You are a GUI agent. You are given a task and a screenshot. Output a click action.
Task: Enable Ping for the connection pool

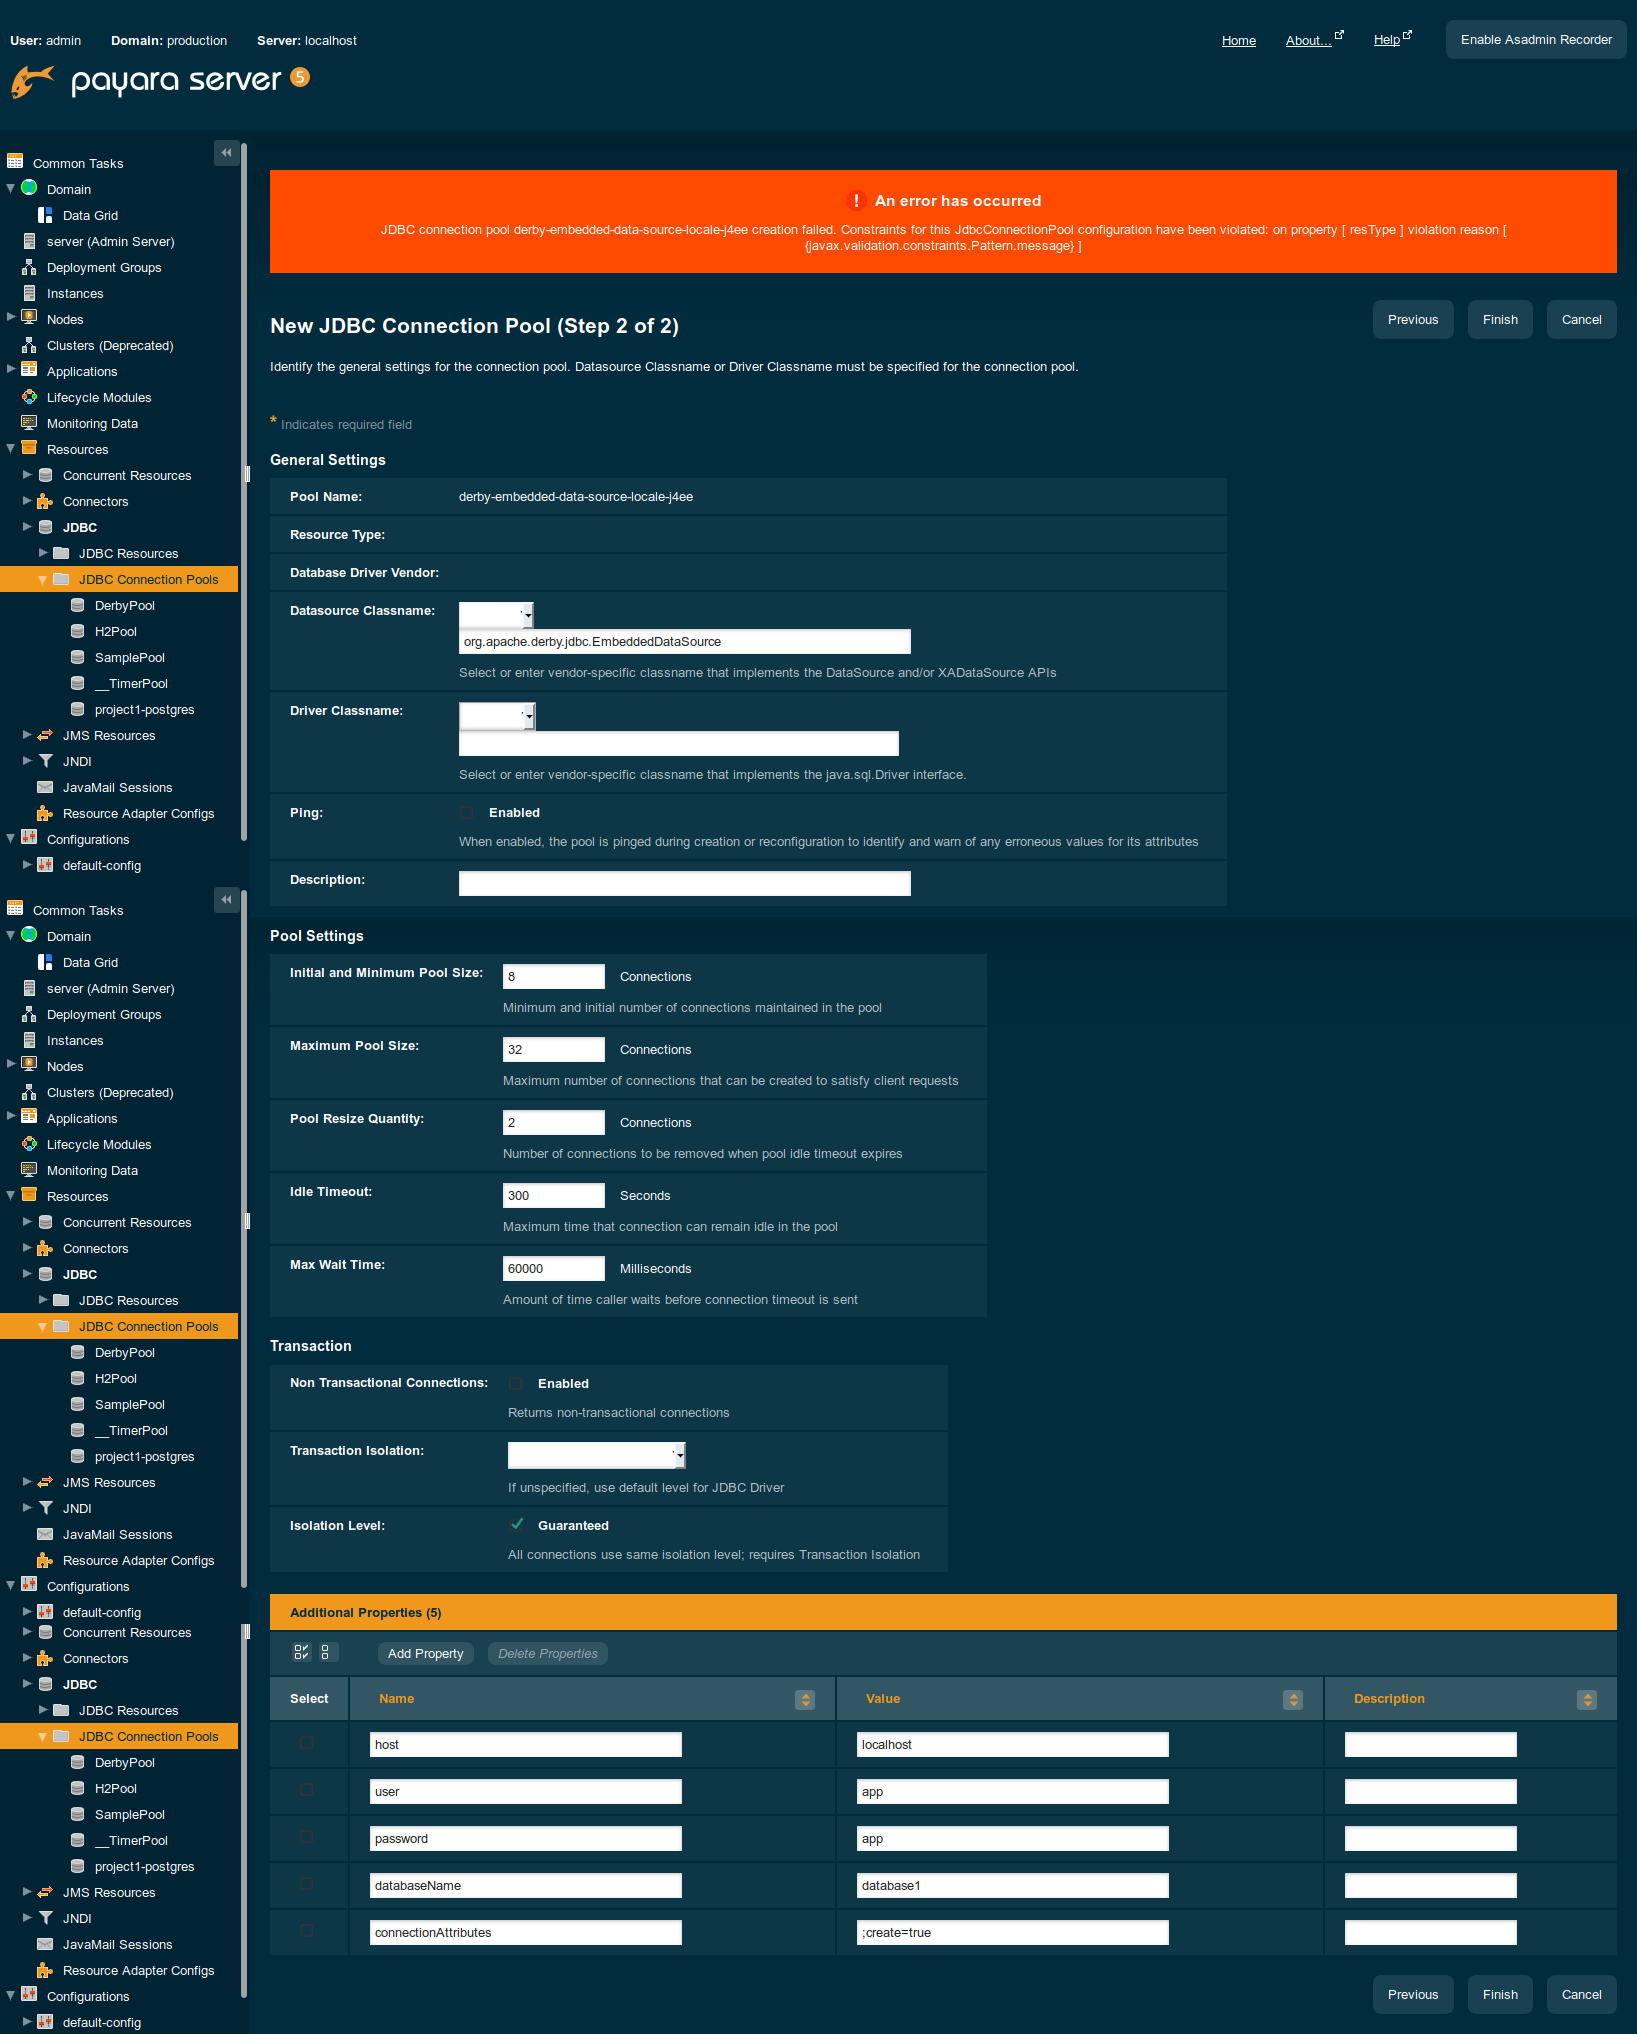coord(466,812)
